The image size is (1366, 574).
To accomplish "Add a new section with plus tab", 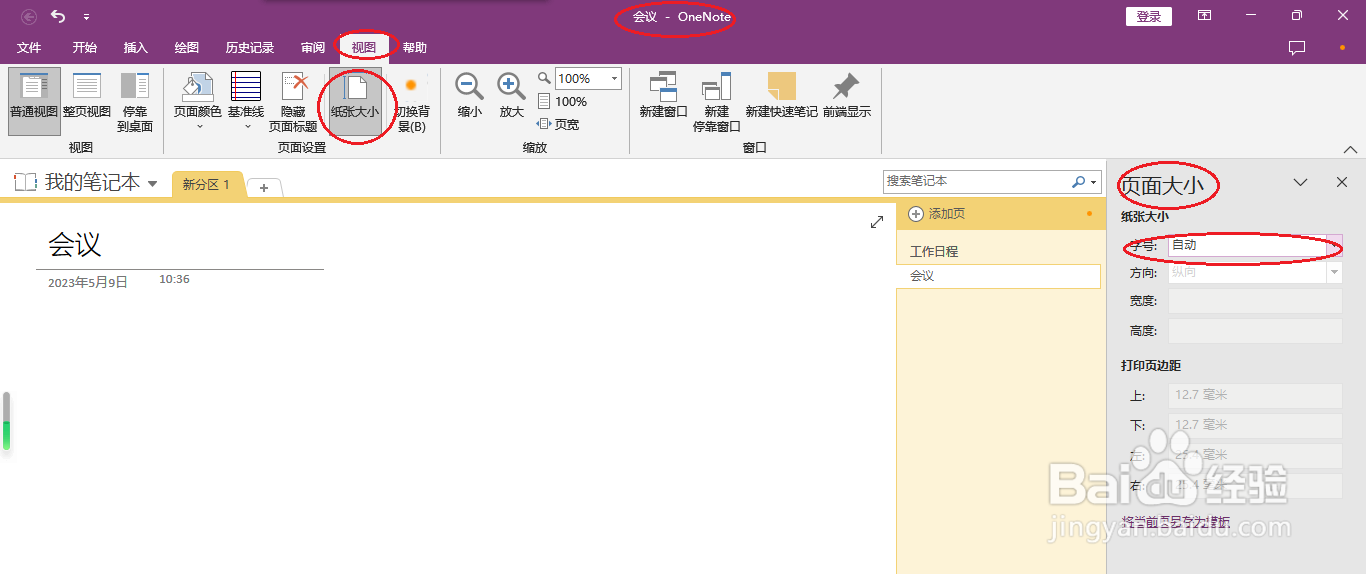I will 264,188.
